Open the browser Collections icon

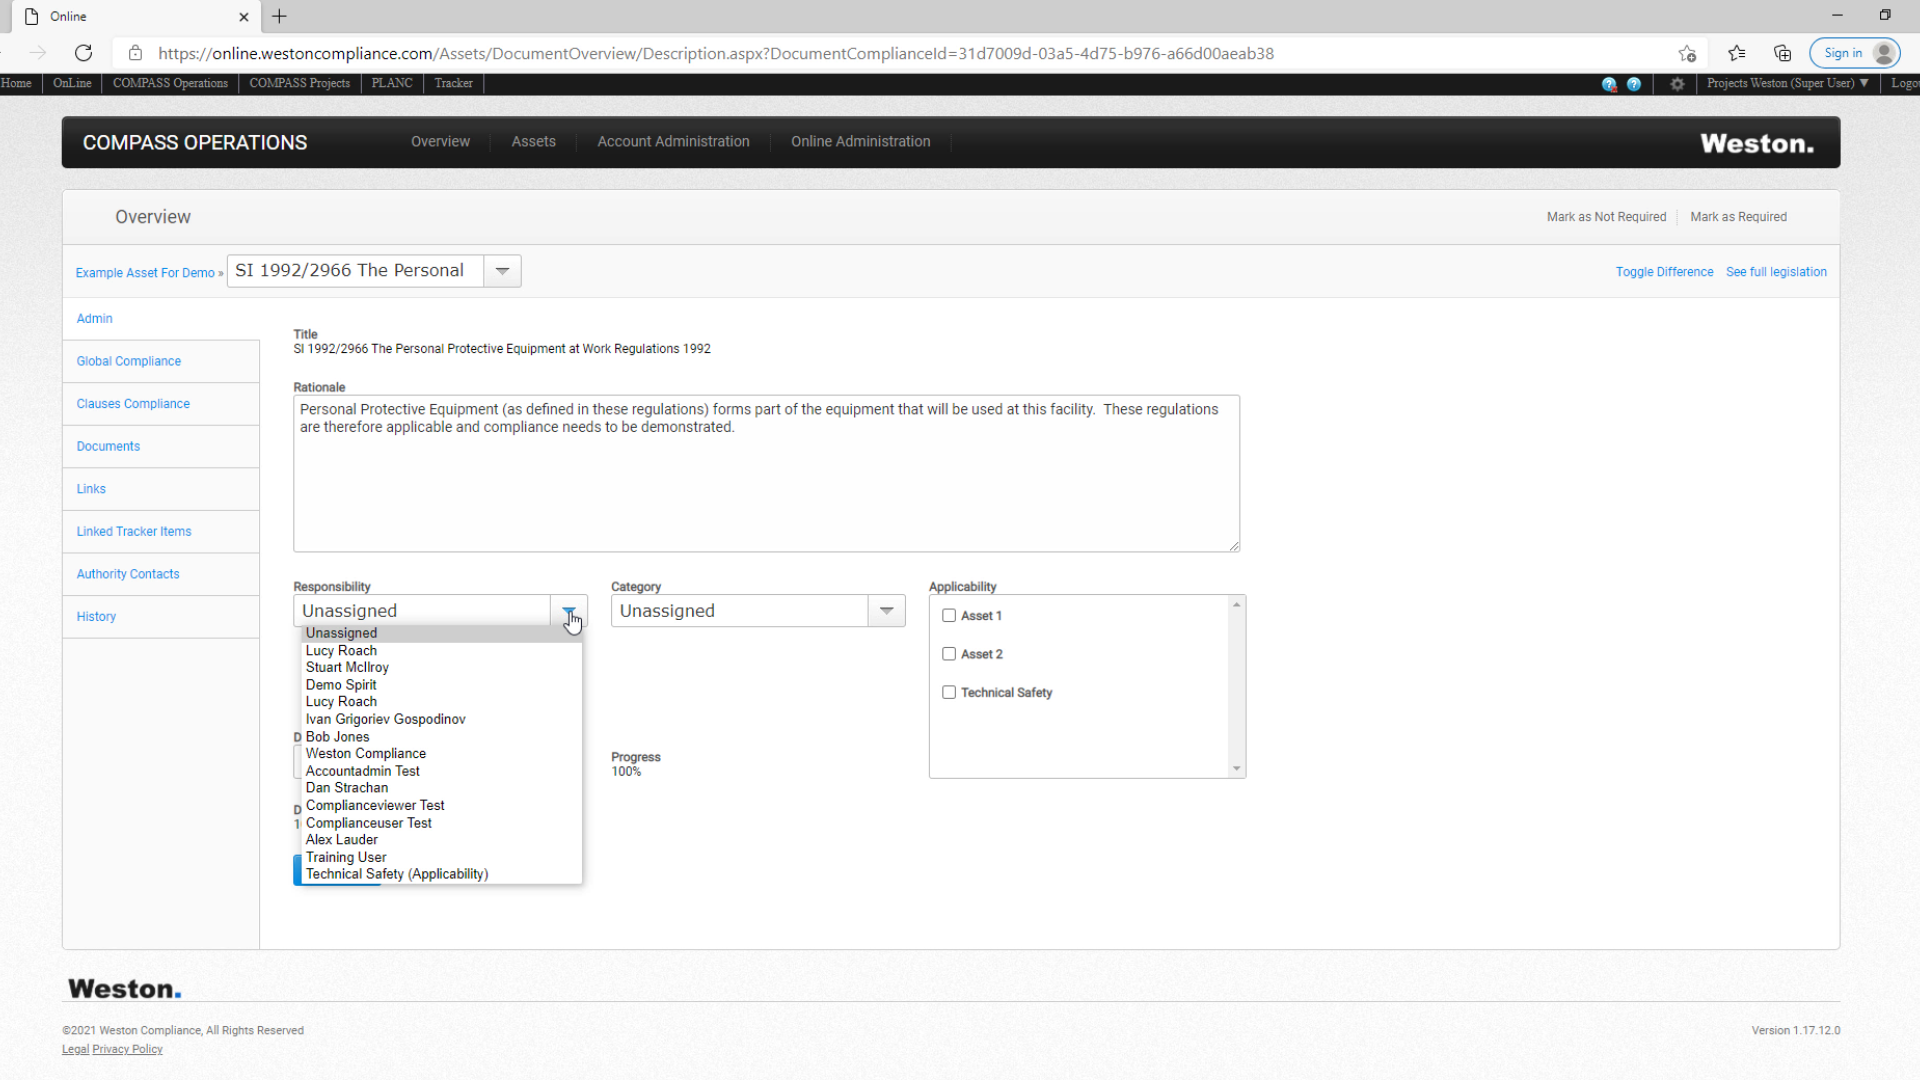pos(1782,54)
